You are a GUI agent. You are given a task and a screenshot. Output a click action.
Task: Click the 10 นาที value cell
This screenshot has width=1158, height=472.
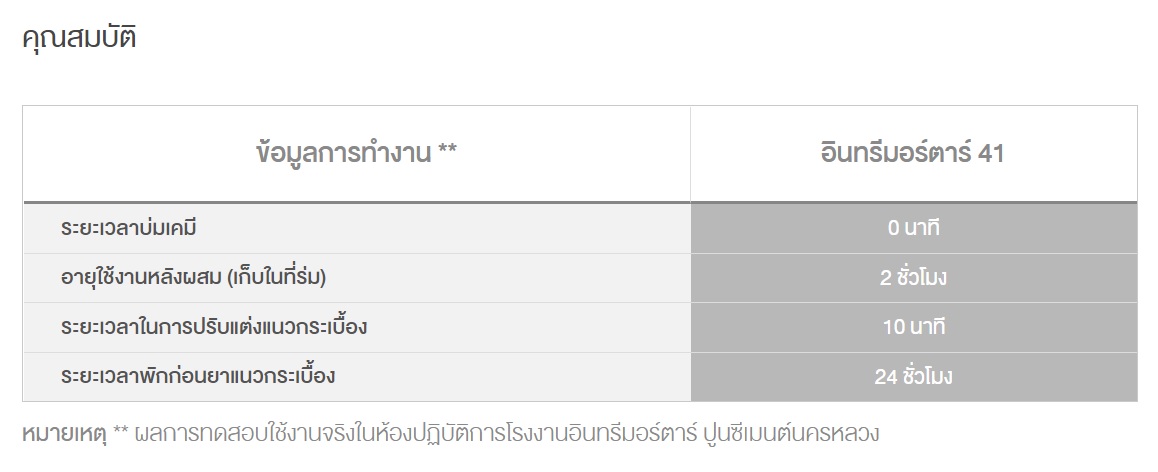point(914,327)
